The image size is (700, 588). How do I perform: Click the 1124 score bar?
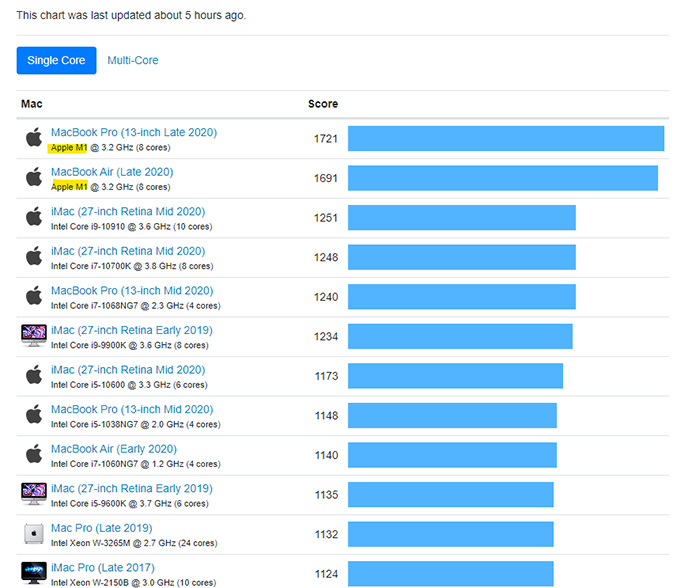point(450,574)
